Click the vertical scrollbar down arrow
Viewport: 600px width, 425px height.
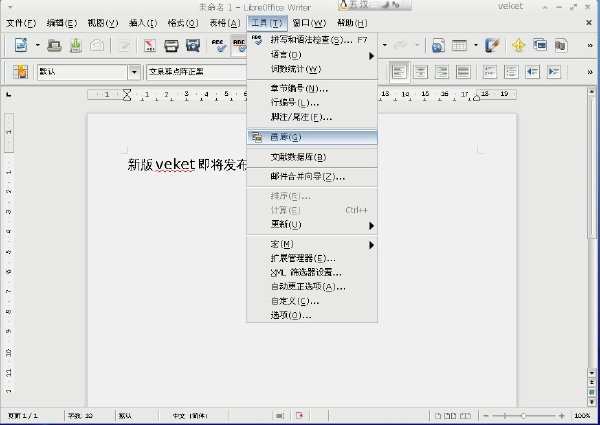pyautogui.click(x=592, y=373)
